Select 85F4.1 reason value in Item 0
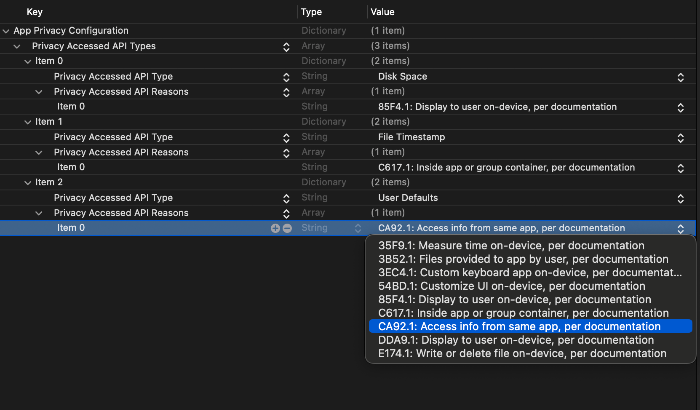Screen dimensions: 700x410 tap(497, 107)
